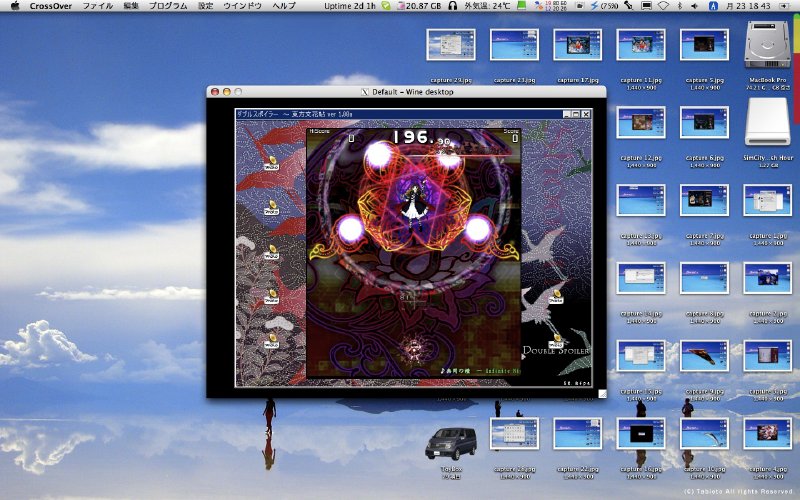
Task: Click the 外気温 24℃ temperature item
Action: tap(487, 6)
